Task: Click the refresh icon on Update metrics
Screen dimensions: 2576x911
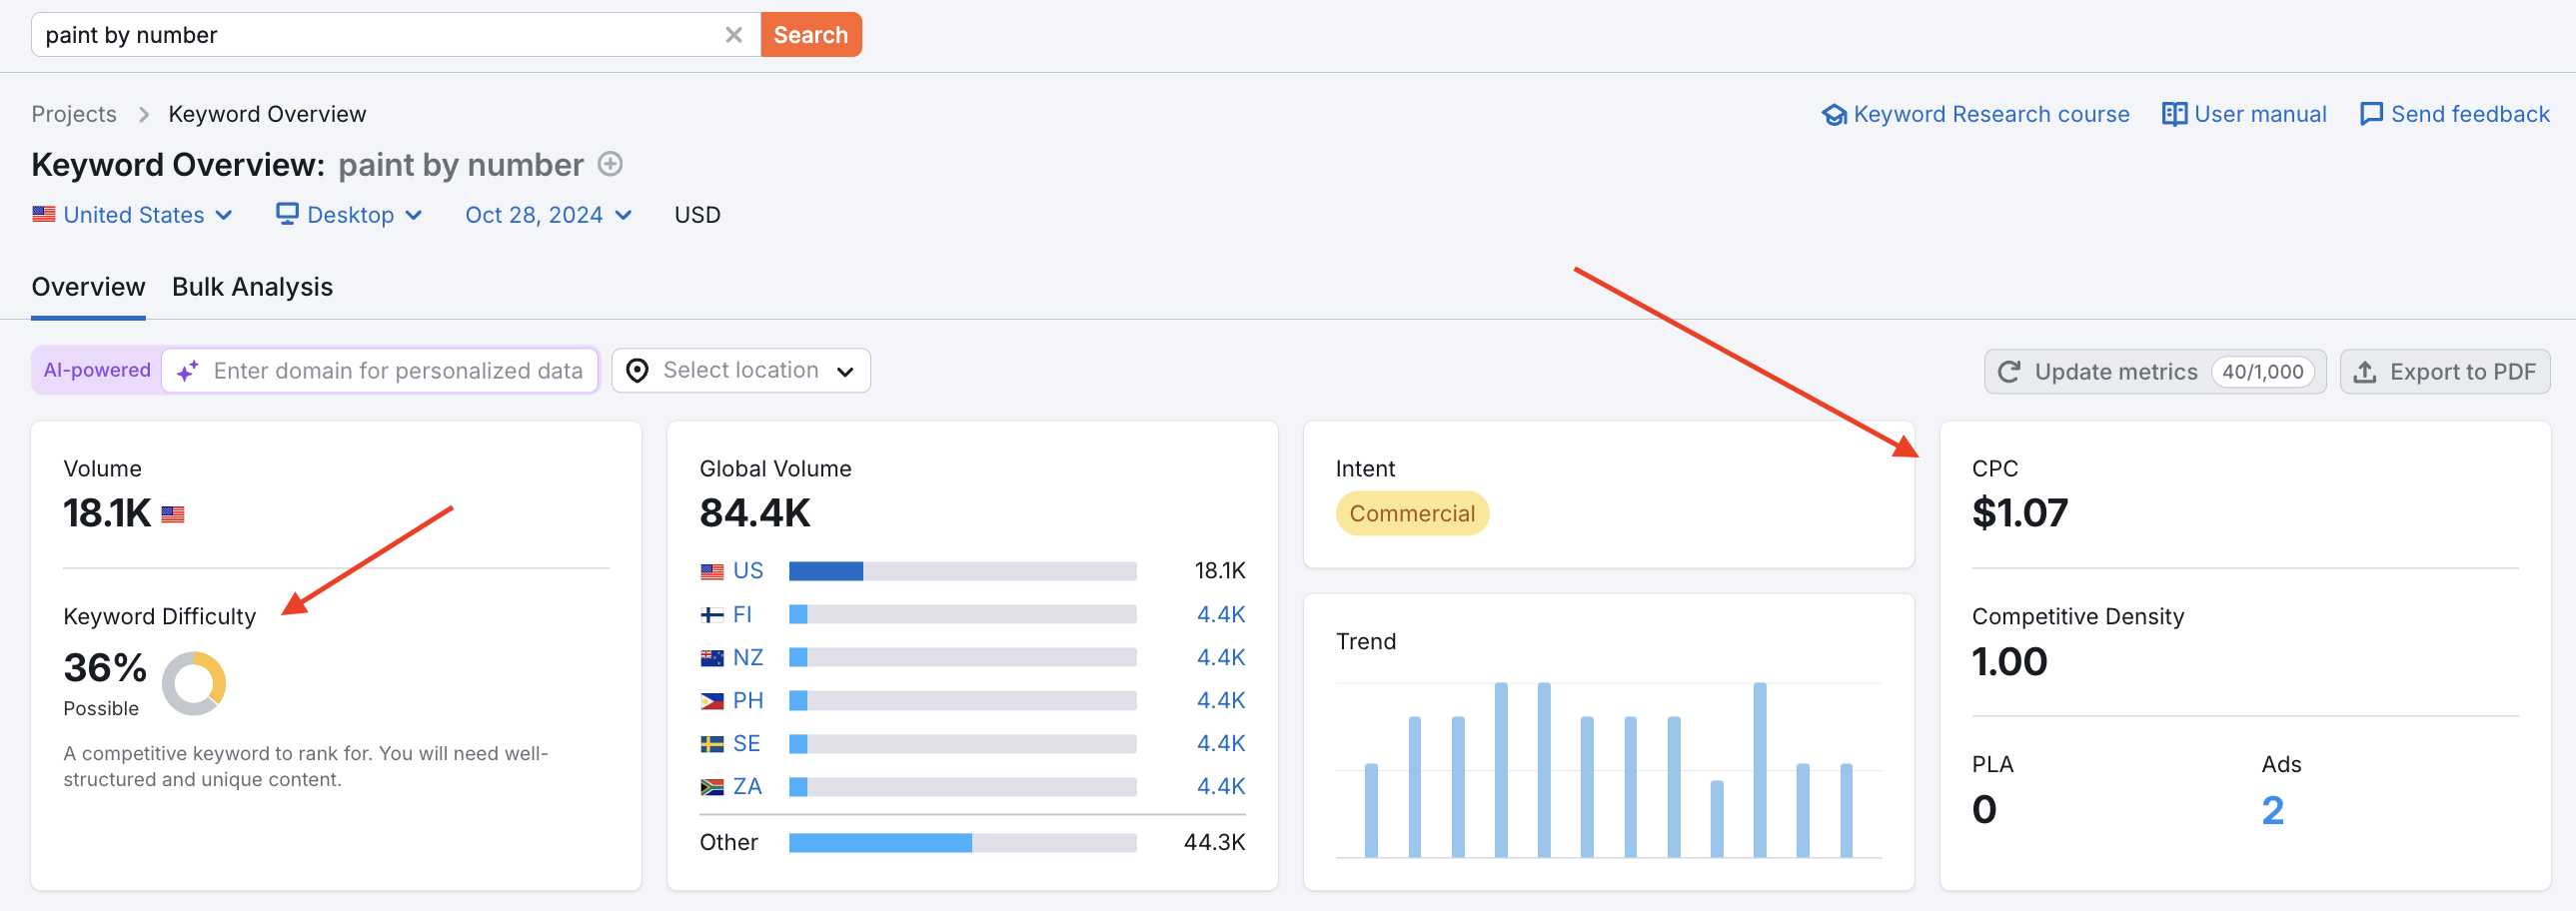Action: [2008, 372]
